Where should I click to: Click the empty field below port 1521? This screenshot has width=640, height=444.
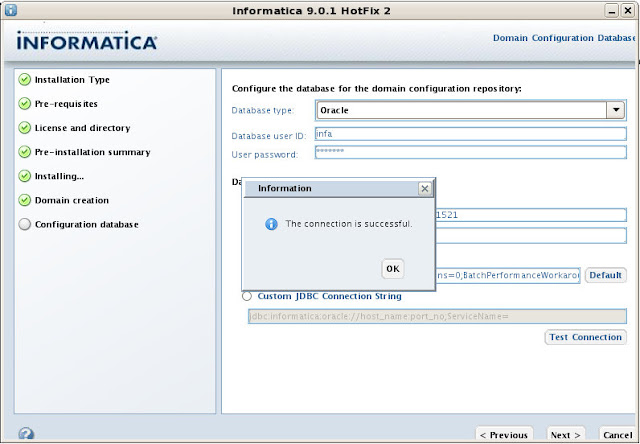531,236
